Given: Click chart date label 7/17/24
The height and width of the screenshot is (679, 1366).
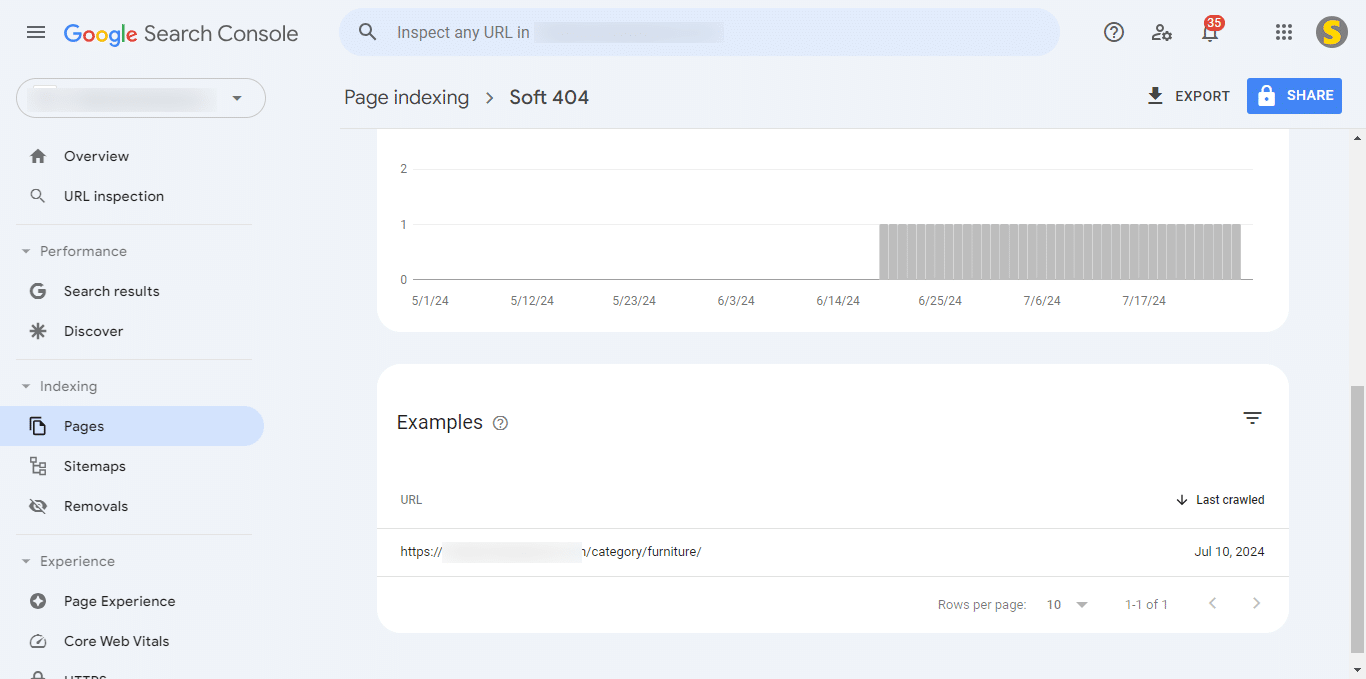Looking at the screenshot, I should 1144,301.
